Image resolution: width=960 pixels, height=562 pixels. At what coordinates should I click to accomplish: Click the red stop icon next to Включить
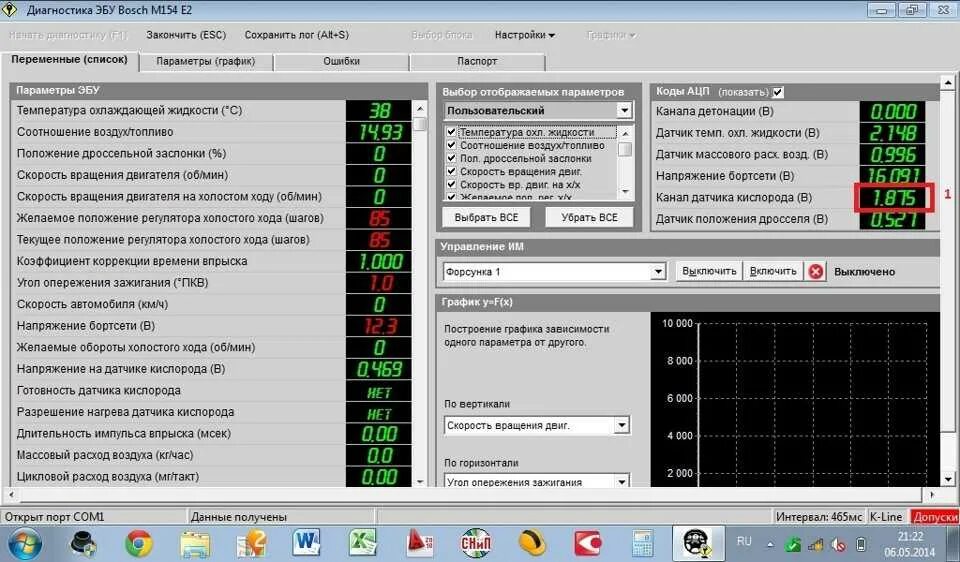point(816,271)
